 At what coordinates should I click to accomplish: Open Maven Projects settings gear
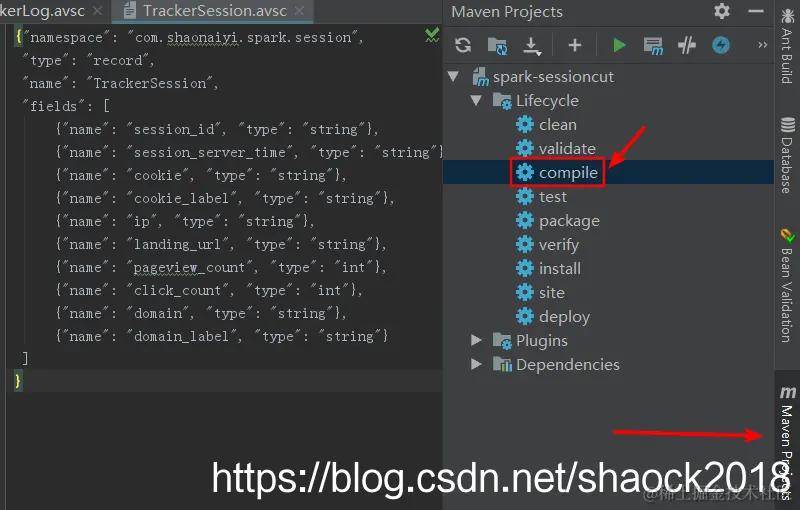pyautogui.click(x=721, y=11)
